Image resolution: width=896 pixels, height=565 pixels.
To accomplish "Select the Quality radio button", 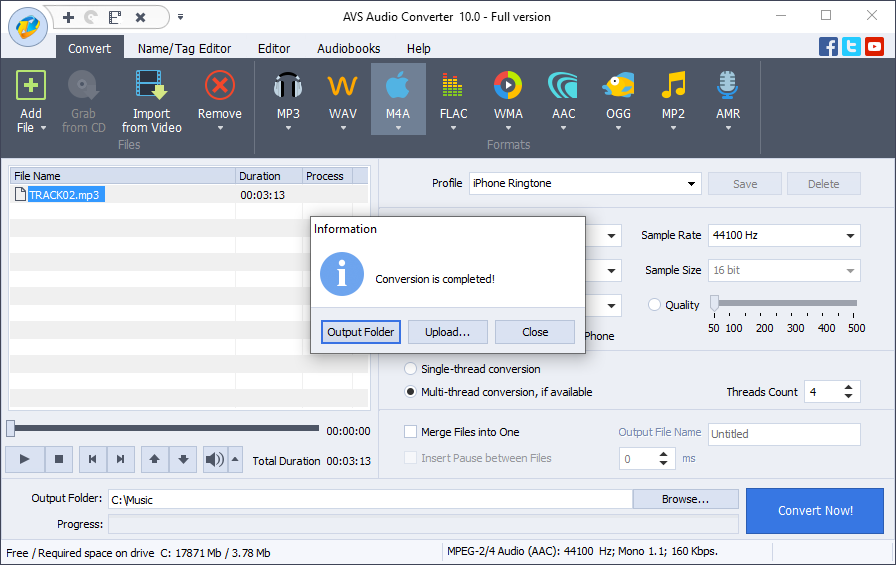I will coord(654,305).
